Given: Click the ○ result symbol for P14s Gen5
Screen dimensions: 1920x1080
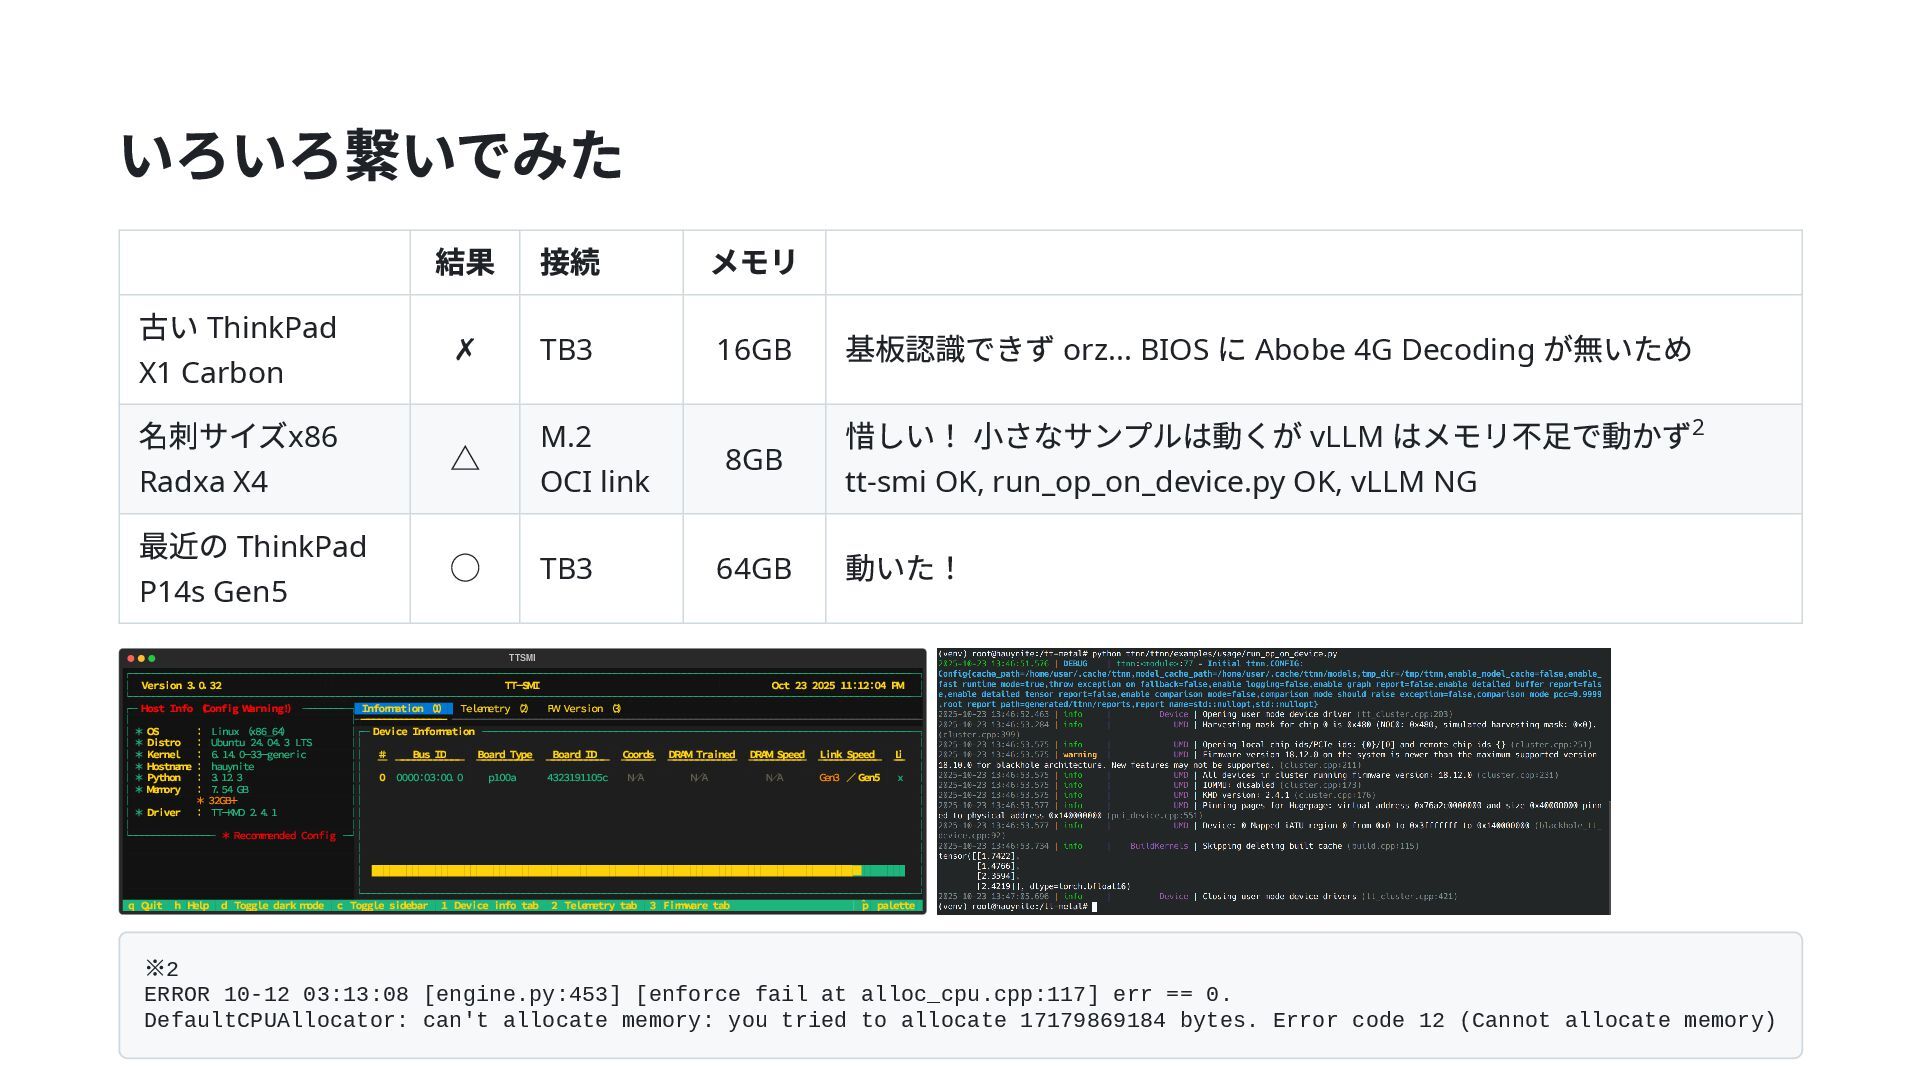Looking at the screenshot, I should click(464, 568).
